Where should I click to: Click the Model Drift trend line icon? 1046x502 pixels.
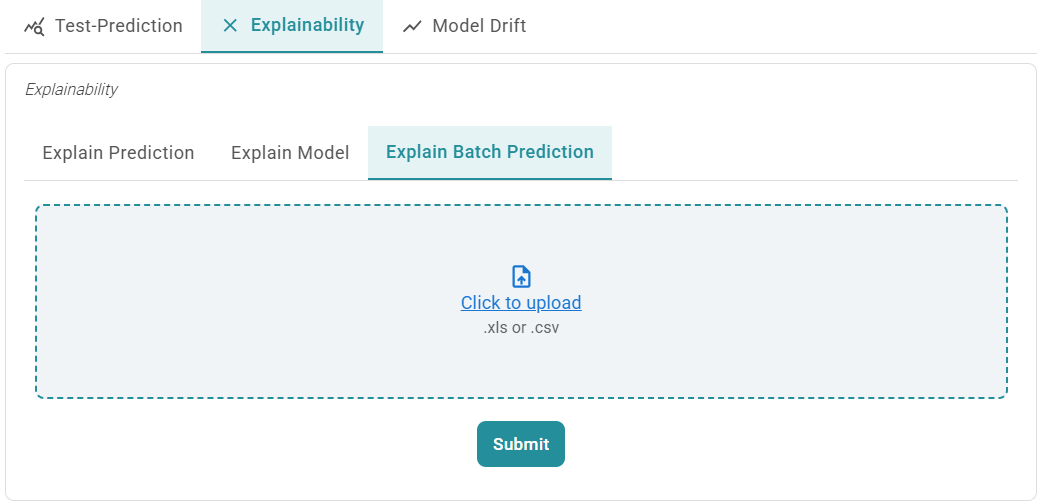tap(412, 26)
